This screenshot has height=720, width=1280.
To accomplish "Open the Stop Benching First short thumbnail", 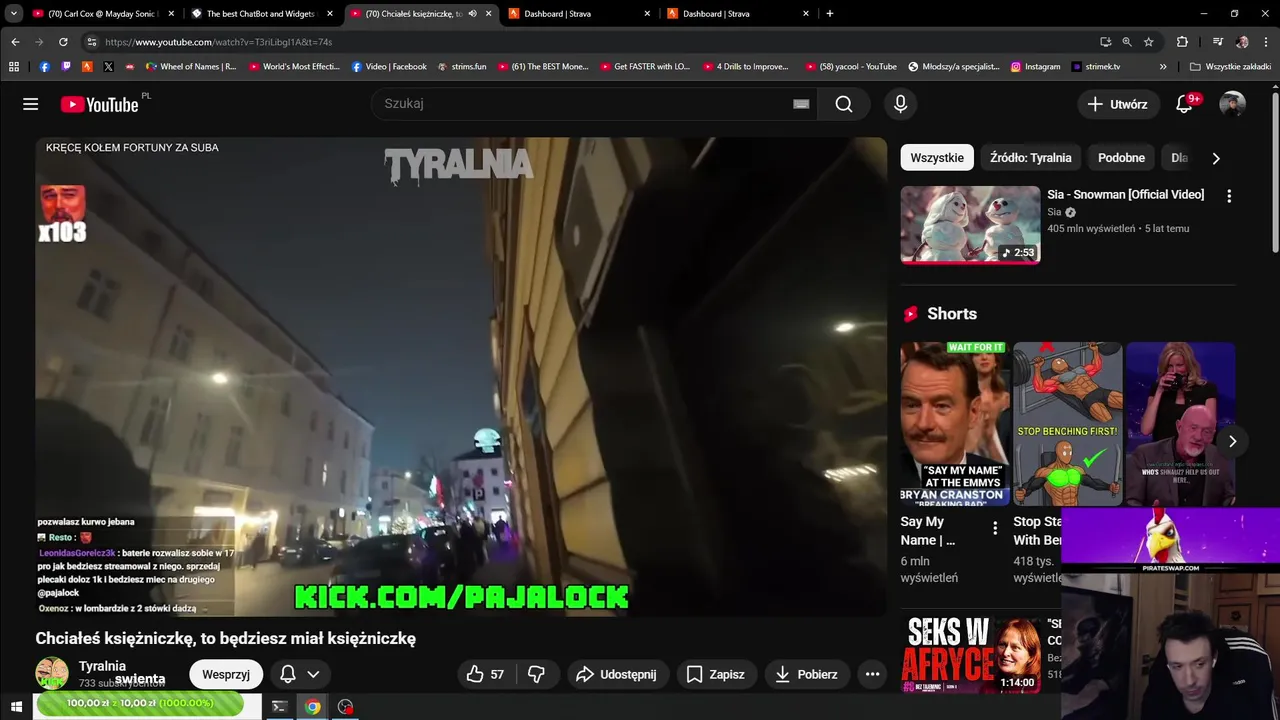I will pos(1068,424).
